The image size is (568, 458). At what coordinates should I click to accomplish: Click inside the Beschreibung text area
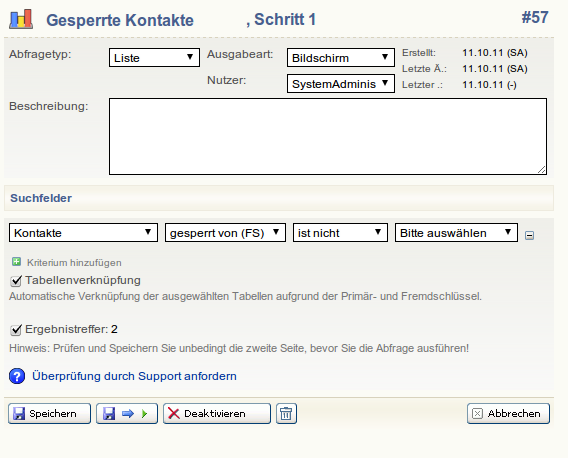[328, 136]
